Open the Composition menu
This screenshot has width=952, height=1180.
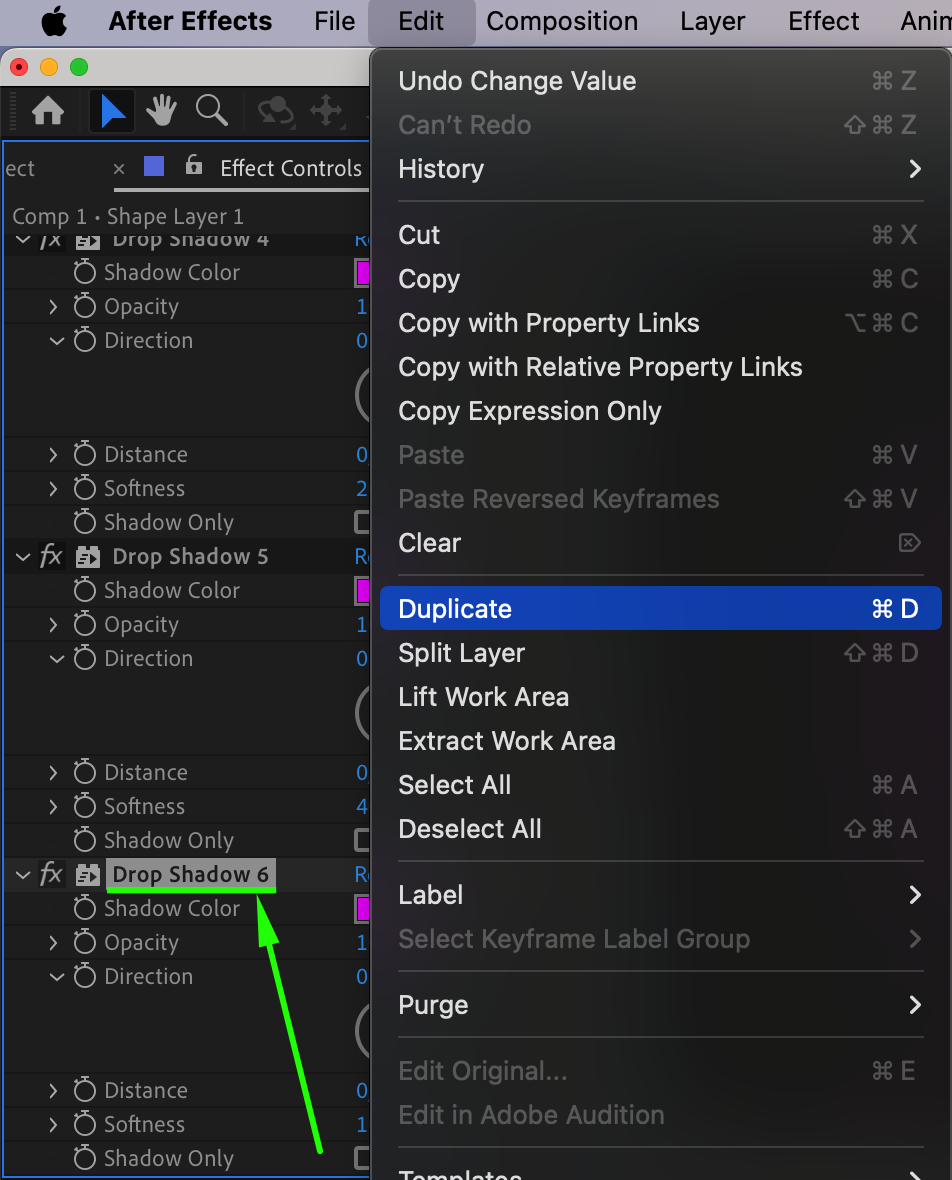[x=562, y=21]
